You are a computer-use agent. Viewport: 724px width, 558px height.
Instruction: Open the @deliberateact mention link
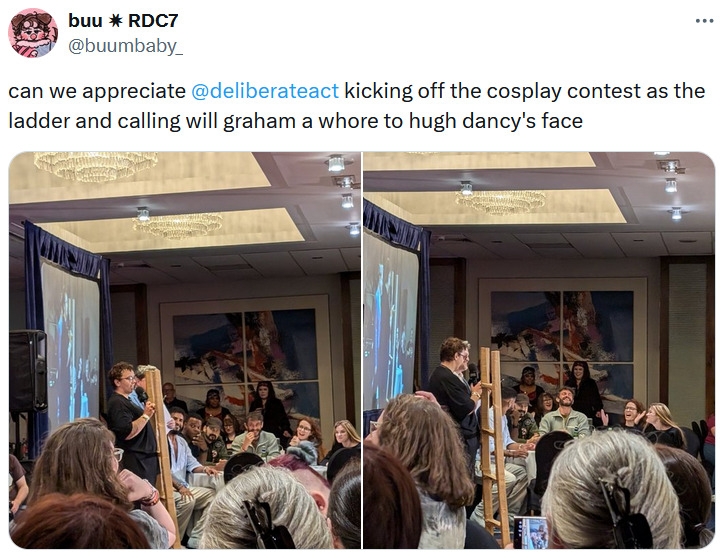pos(265,91)
